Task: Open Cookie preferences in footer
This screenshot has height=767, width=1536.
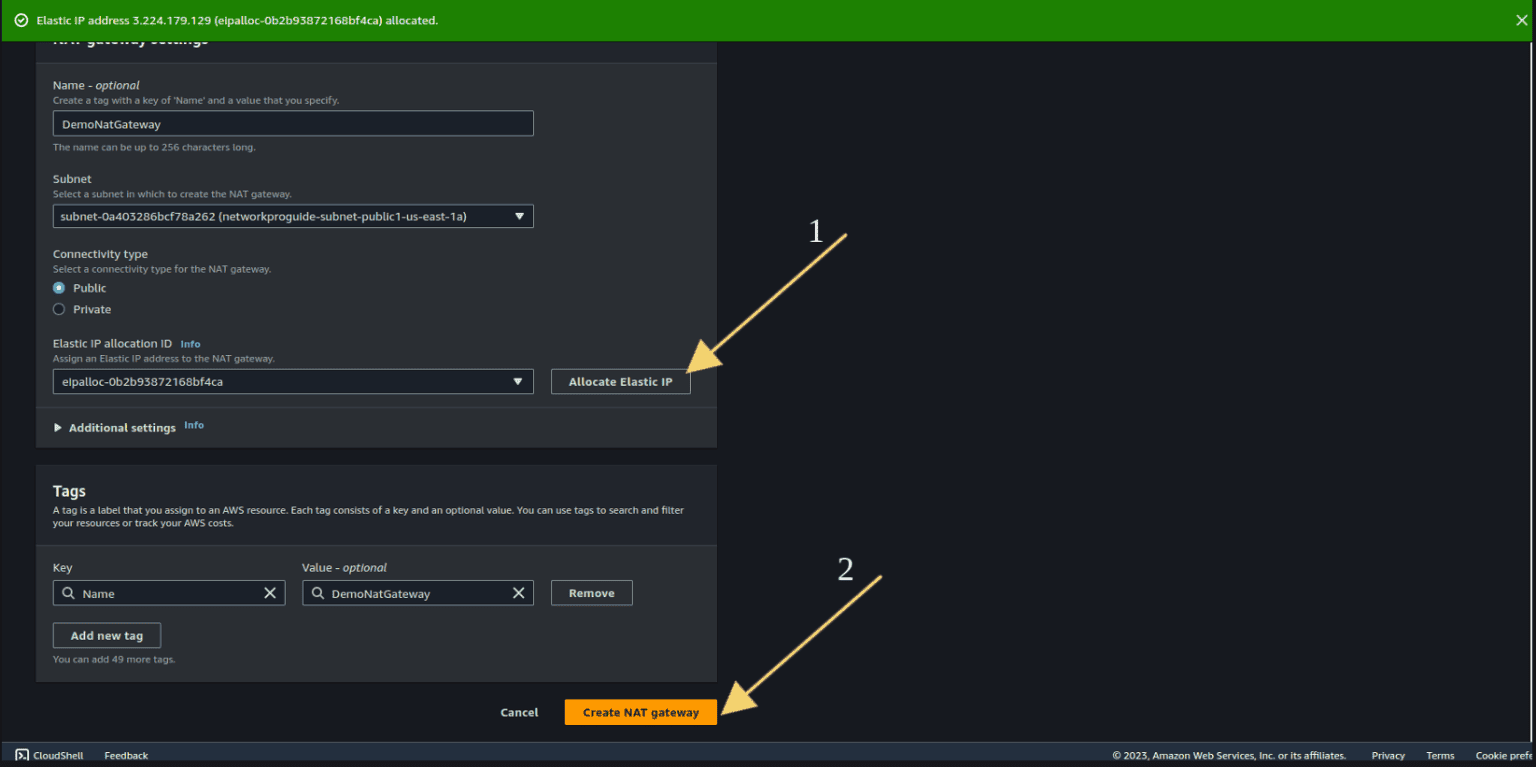Action: pos(1505,755)
